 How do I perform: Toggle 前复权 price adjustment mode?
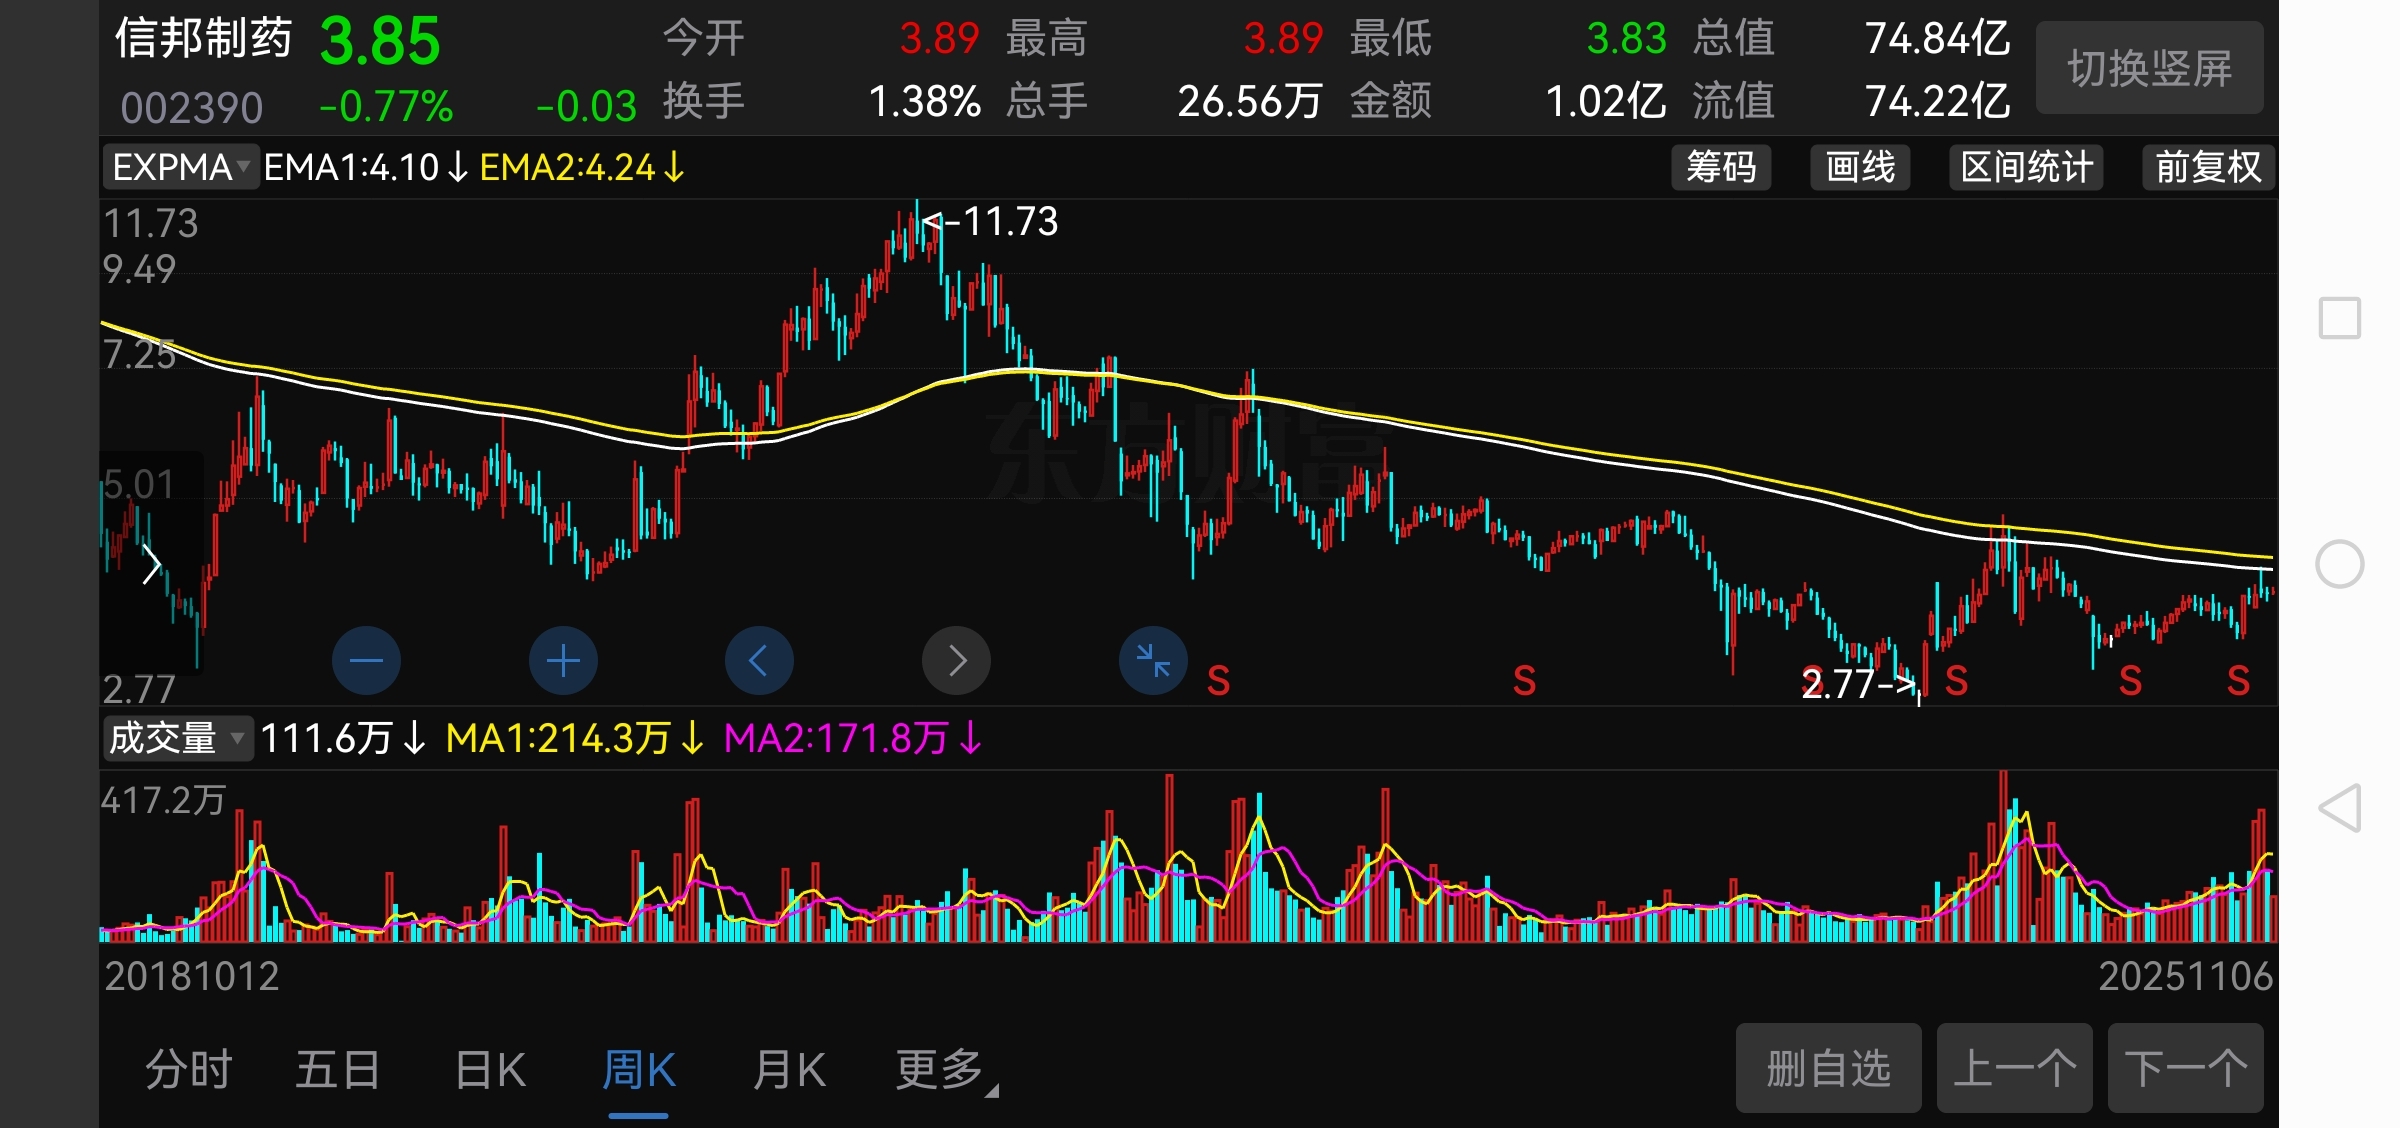coord(2208,167)
